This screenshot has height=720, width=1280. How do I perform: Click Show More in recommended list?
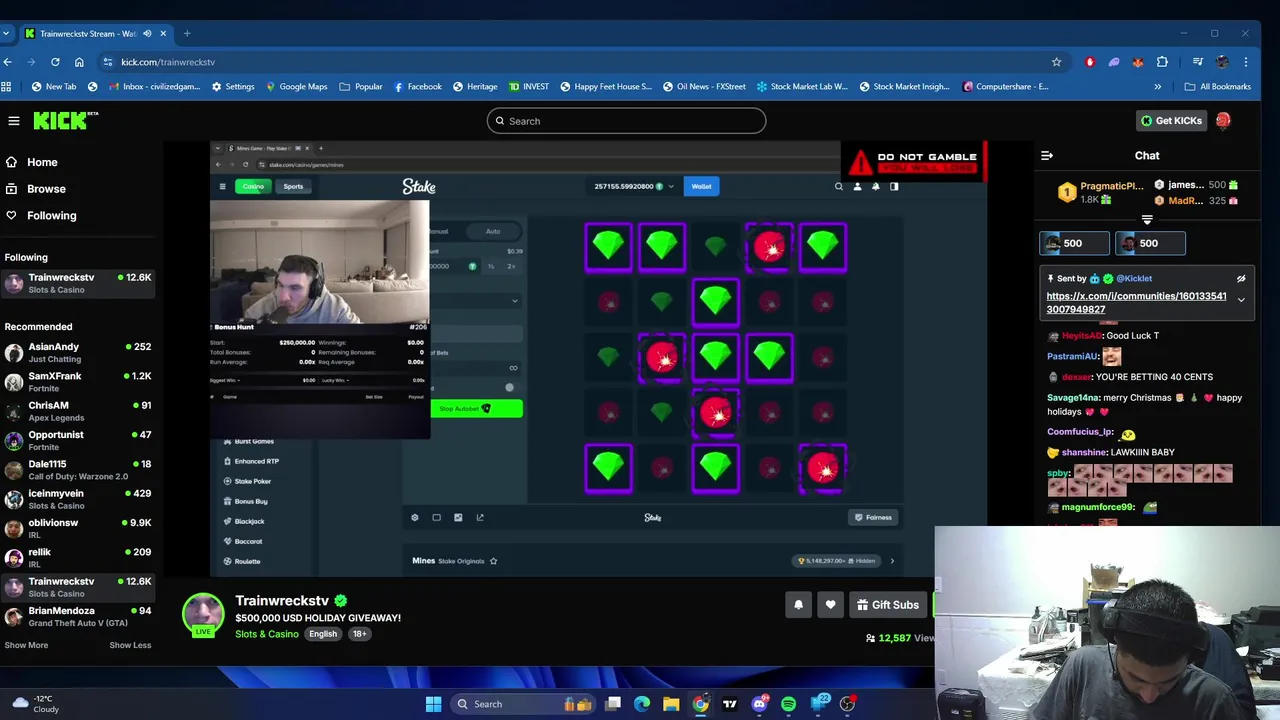pos(26,645)
